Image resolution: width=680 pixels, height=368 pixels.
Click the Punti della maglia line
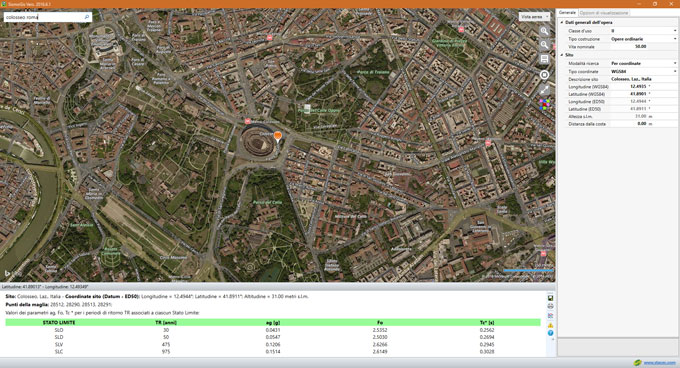59,305
